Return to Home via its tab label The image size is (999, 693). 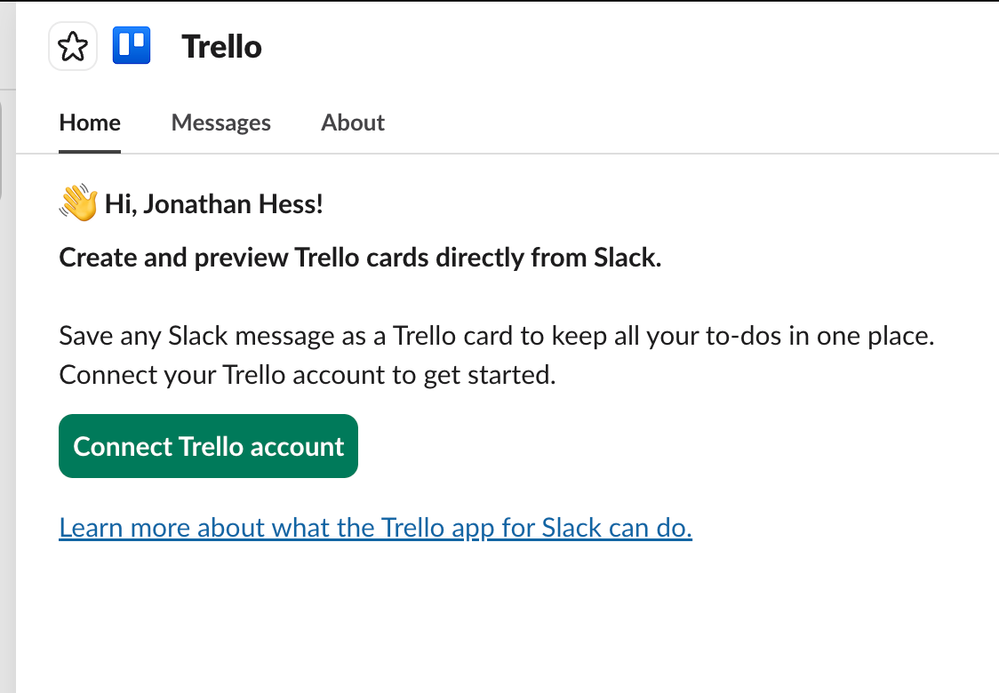point(89,122)
